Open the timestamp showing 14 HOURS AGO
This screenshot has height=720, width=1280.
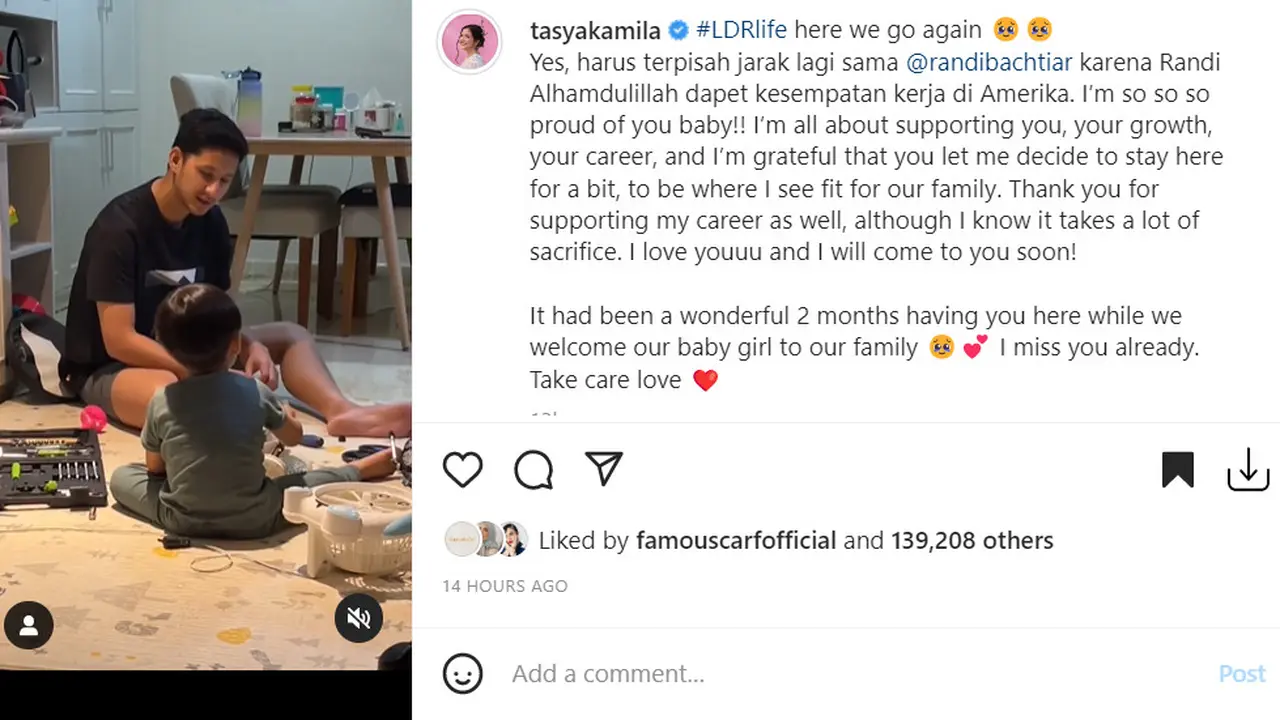[x=505, y=586]
